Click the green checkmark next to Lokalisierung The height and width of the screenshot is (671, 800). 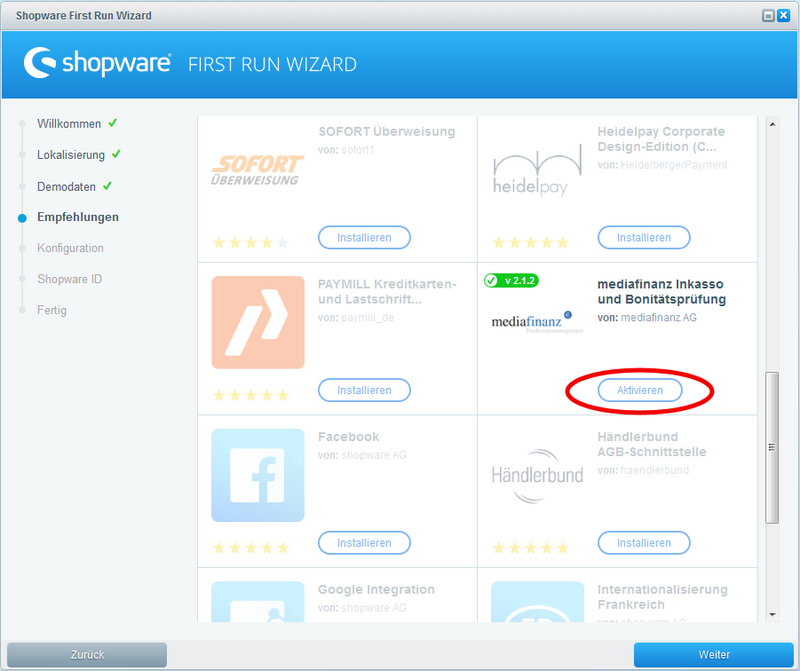click(x=116, y=154)
